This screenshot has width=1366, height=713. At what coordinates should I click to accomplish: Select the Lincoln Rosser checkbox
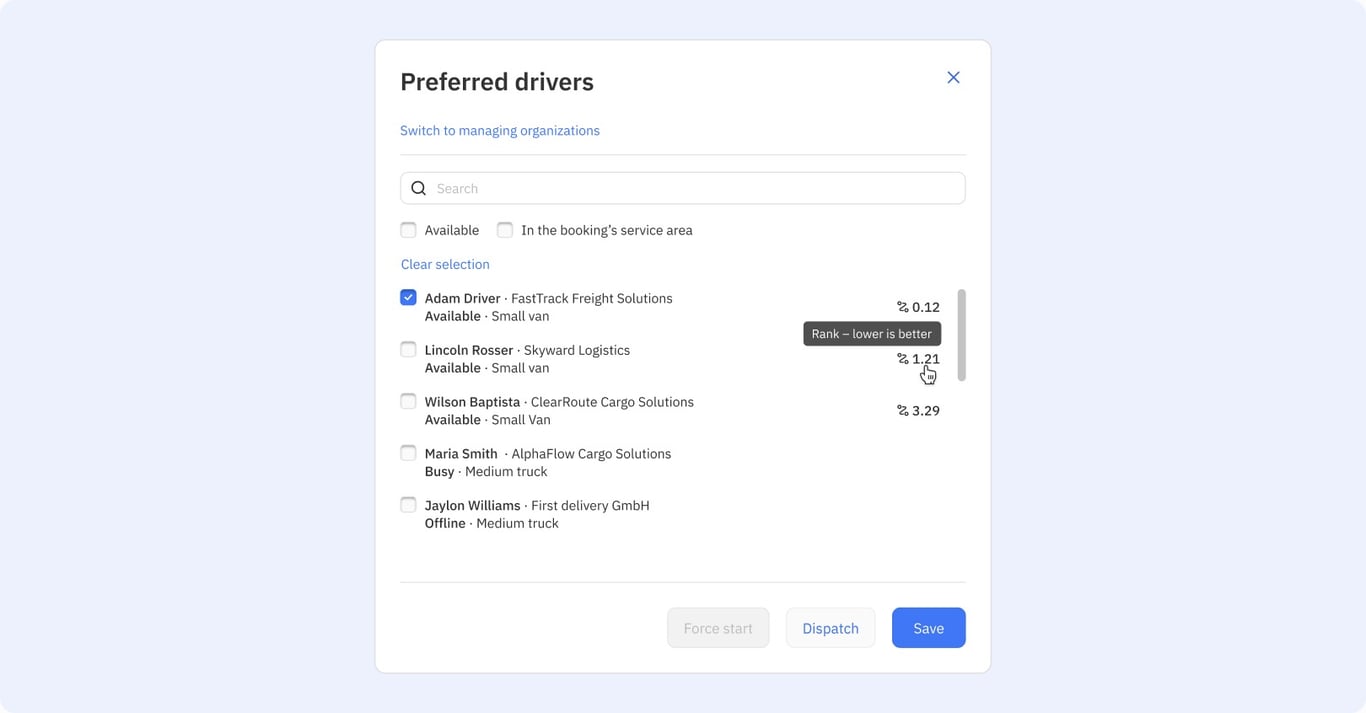408,349
